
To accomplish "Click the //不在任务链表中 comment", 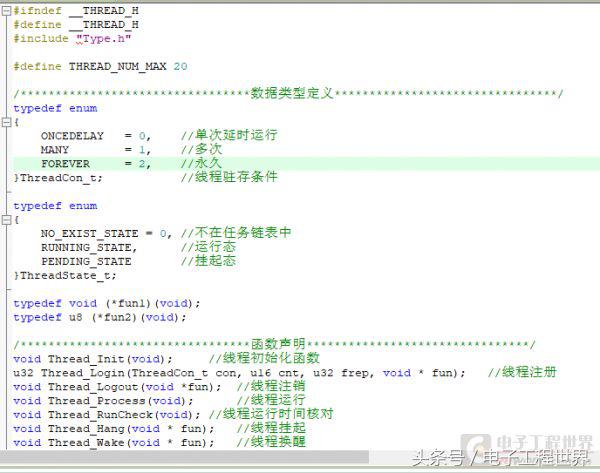I will 236,233.
